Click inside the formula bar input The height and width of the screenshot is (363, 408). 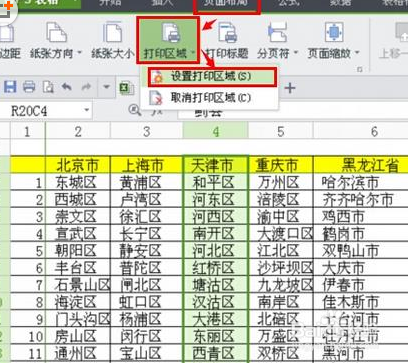click(293, 113)
